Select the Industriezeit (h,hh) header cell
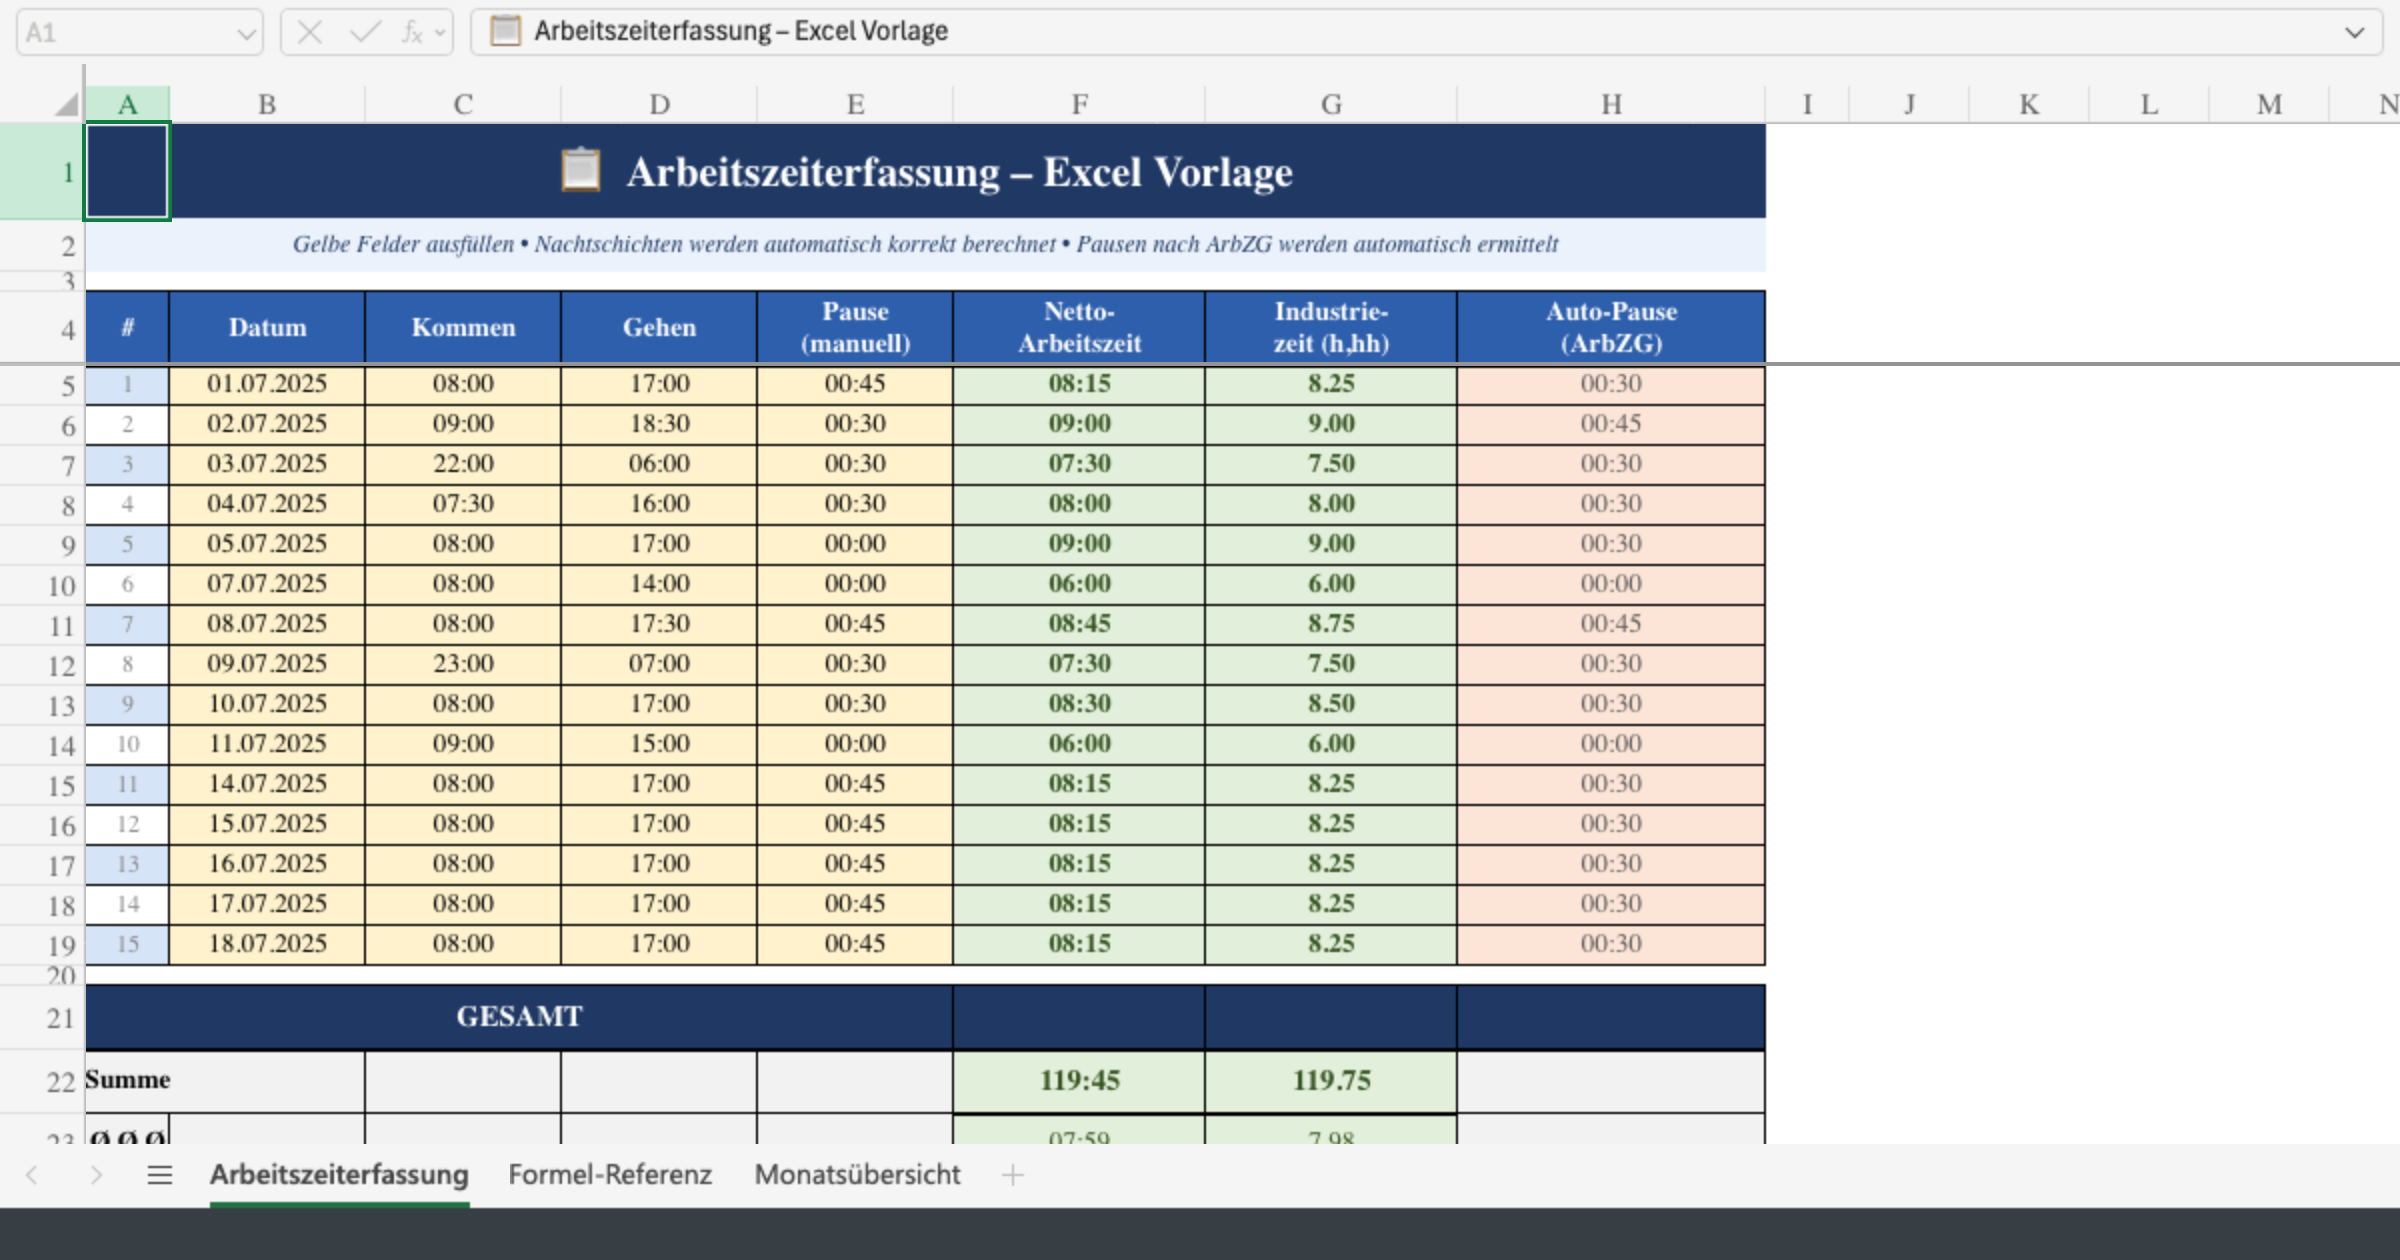The image size is (2400, 1260). (x=1331, y=327)
